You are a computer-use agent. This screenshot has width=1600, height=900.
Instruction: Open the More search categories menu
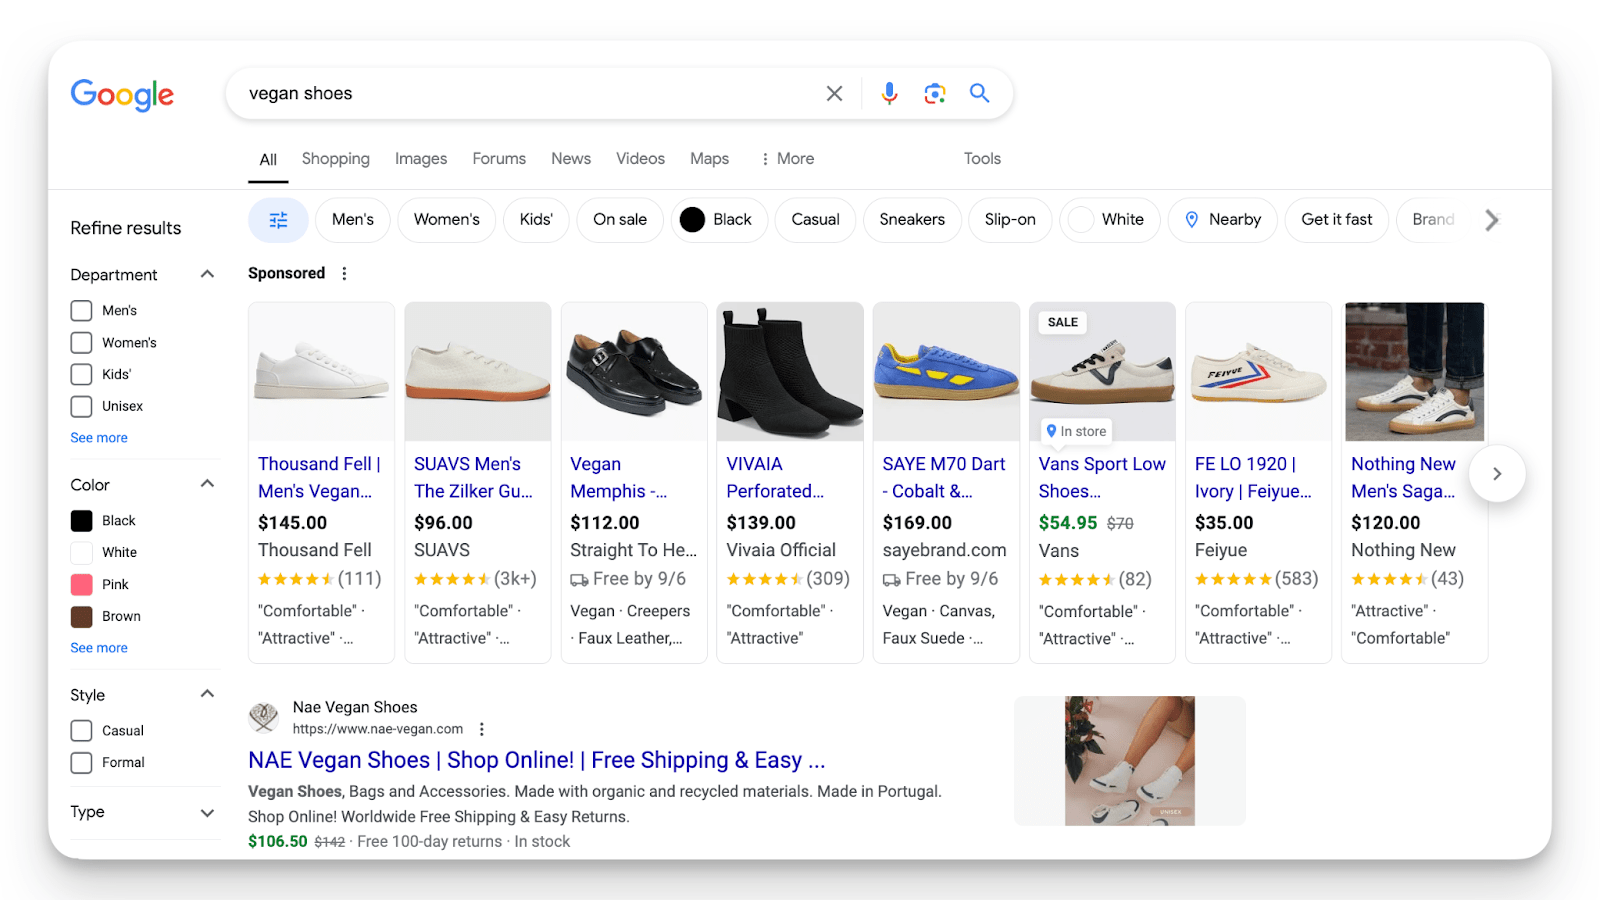click(787, 159)
